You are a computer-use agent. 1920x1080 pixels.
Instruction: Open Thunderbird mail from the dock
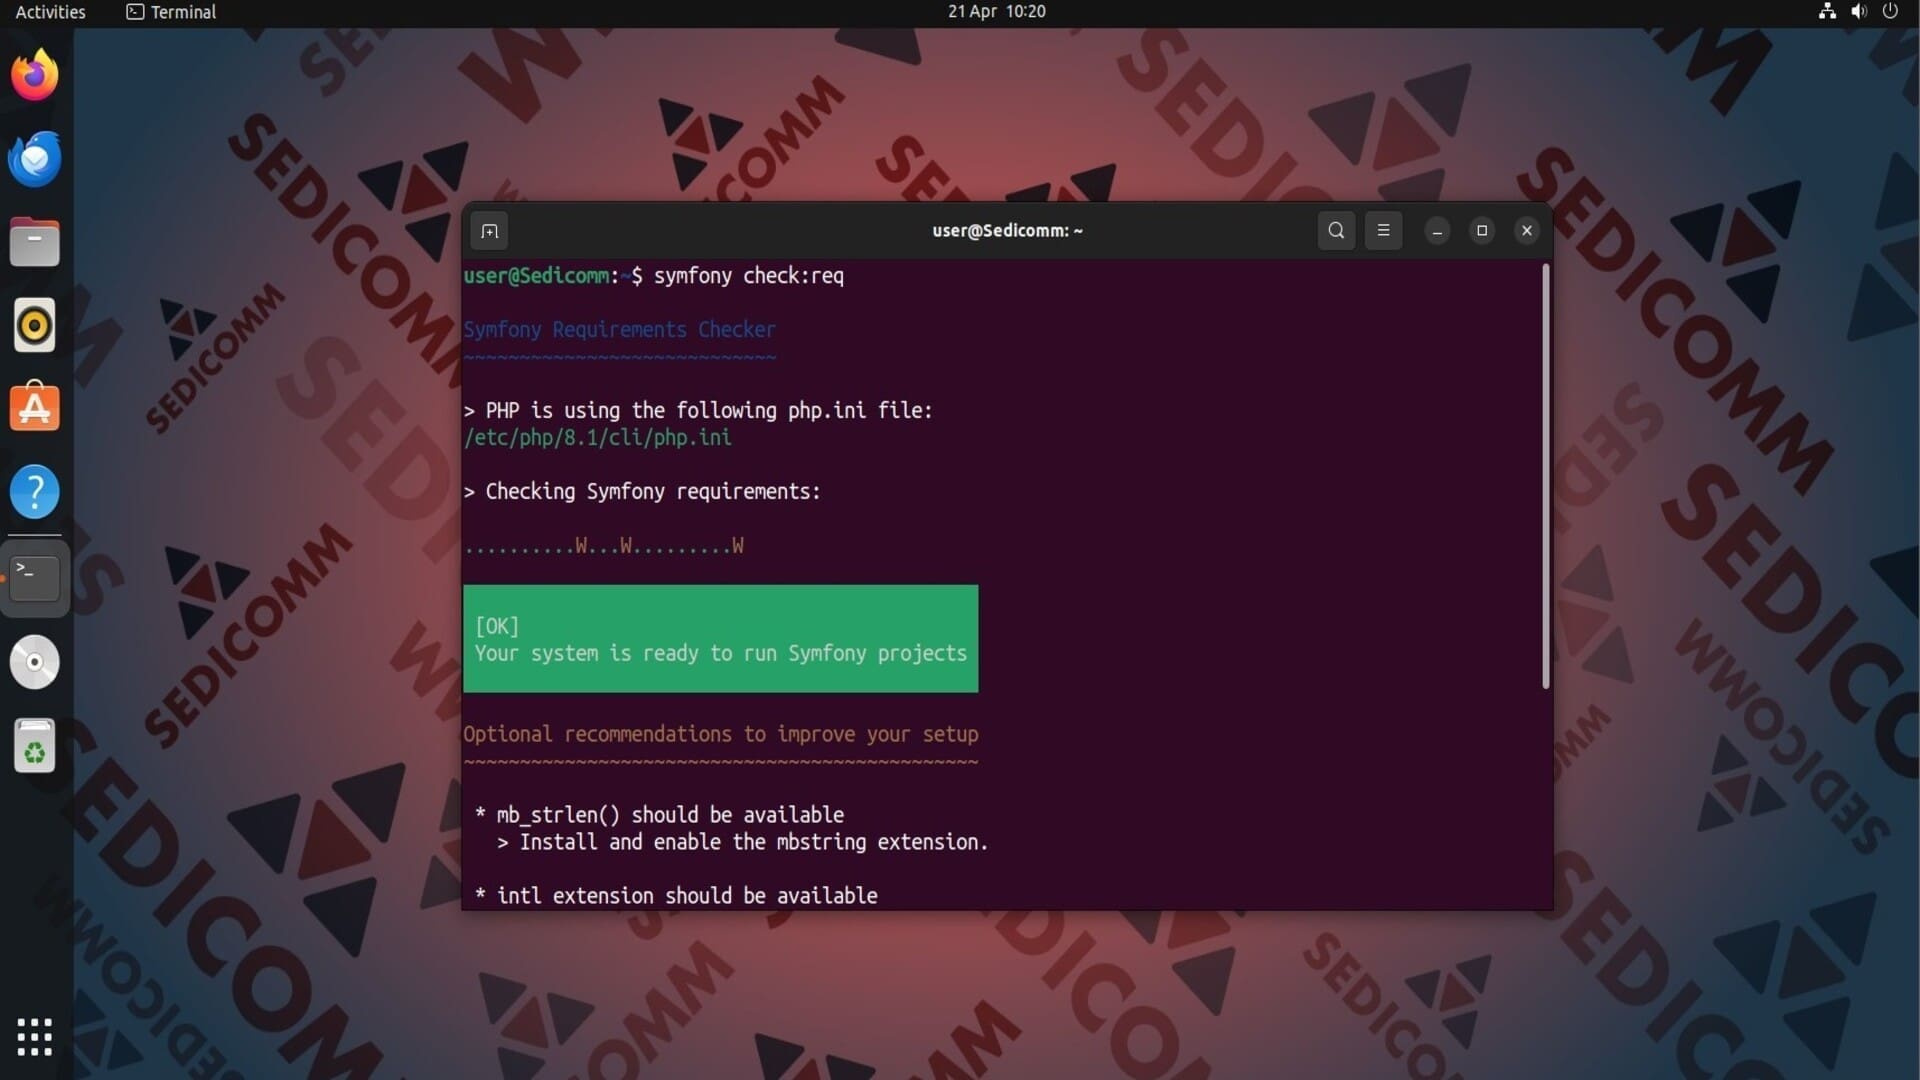click(x=35, y=159)
